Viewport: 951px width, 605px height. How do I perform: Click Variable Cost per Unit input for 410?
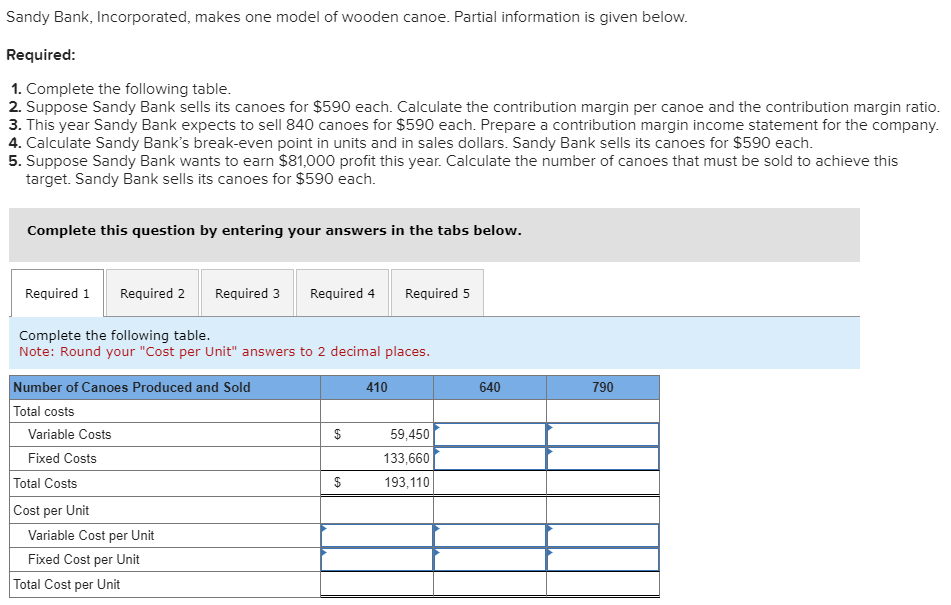coord(377,536)
